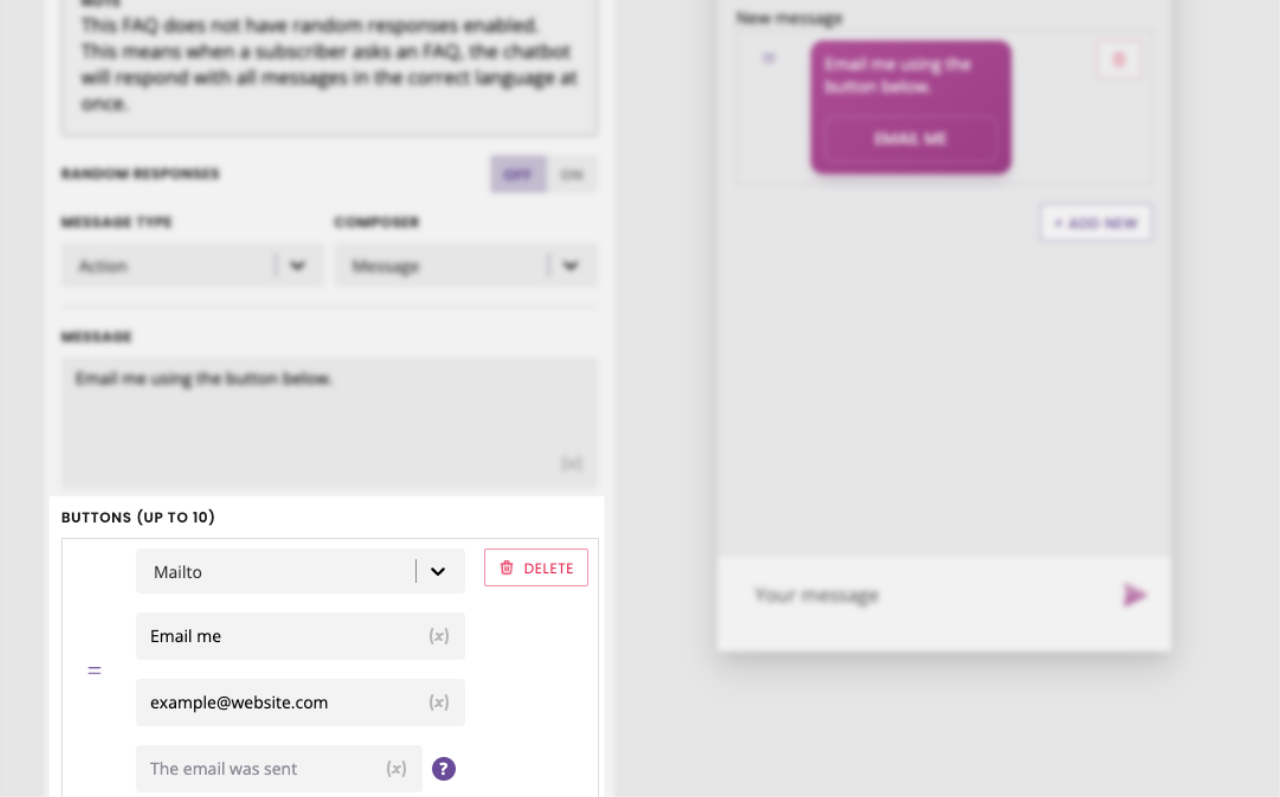Turn random responses ON
The height and width of the screenshot is (797, 1280).
[572, 175]
